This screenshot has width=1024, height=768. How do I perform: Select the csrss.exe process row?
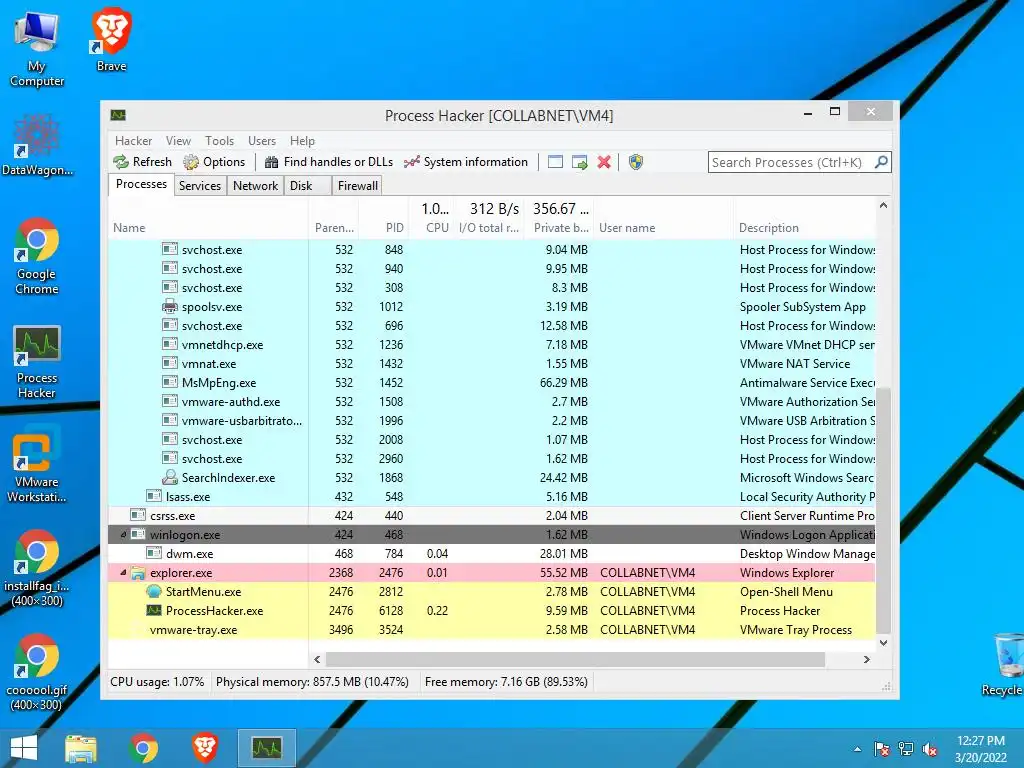(492, 515)
